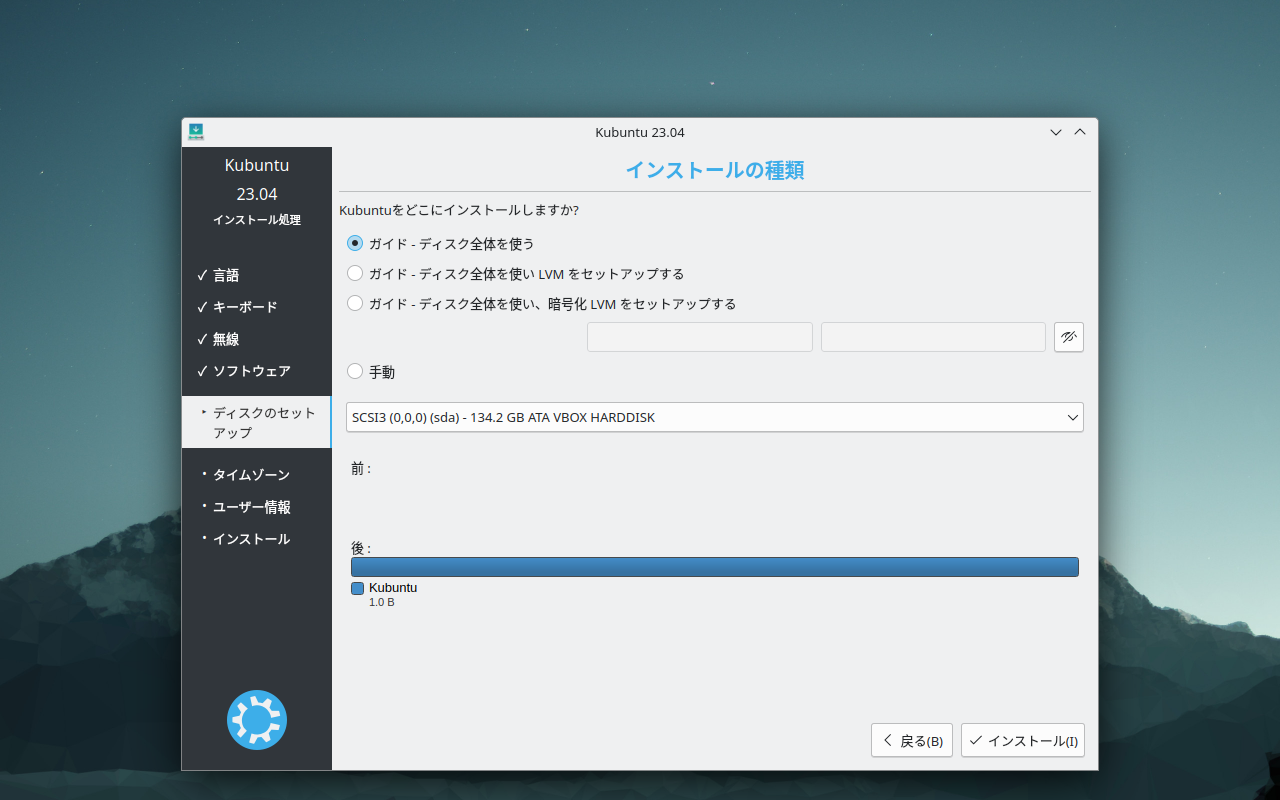Screen dimensions: 1280x800
Task: Click the 戻る(B) back button
Action: [x=912, y=740]
